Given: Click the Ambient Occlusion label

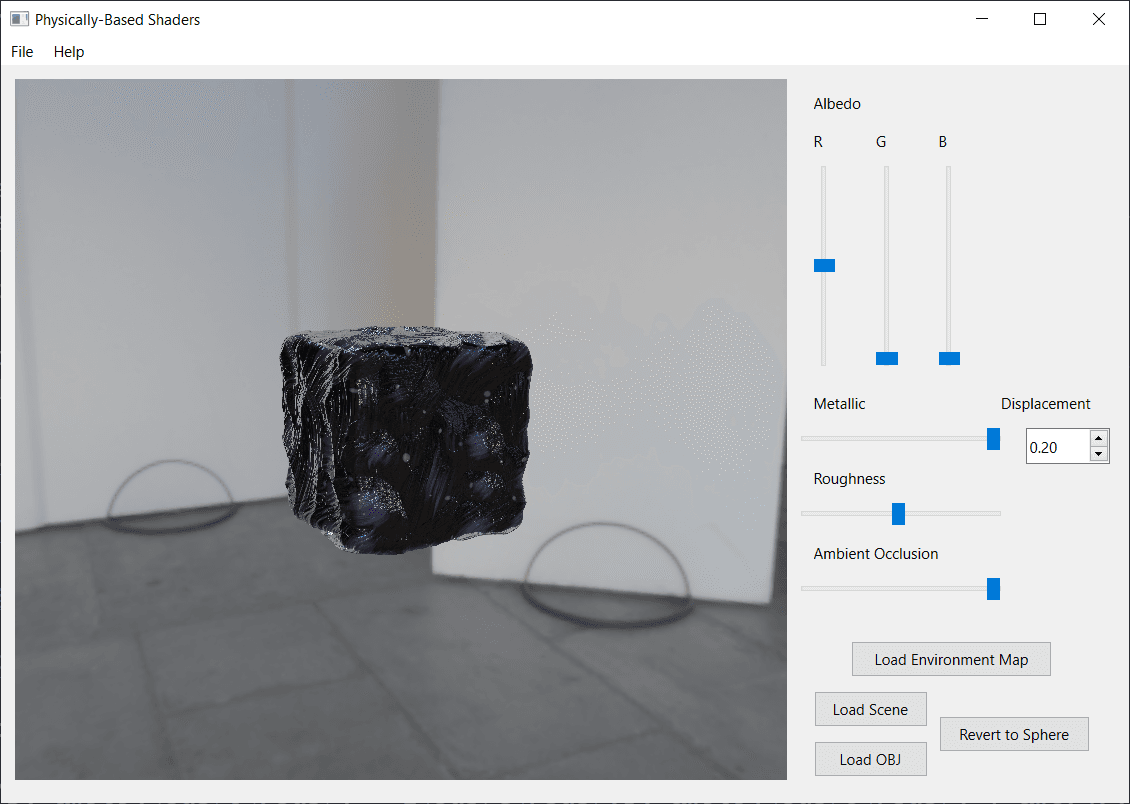Looking at the screenshot, I should [876, 553].
